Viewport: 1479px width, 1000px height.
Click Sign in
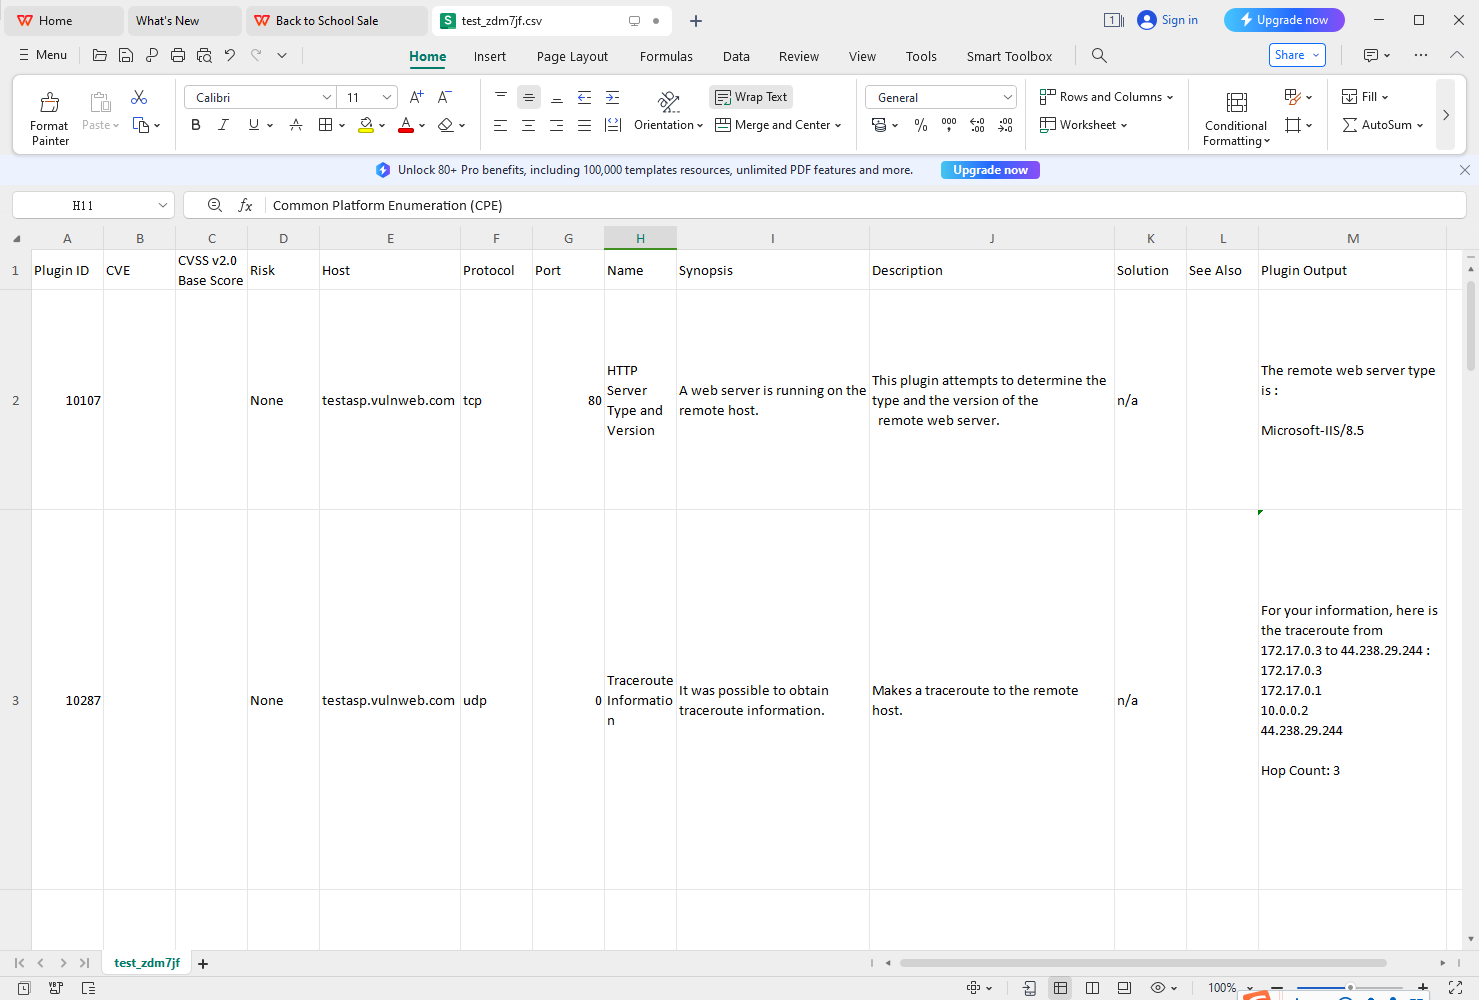click(1168, 20)
